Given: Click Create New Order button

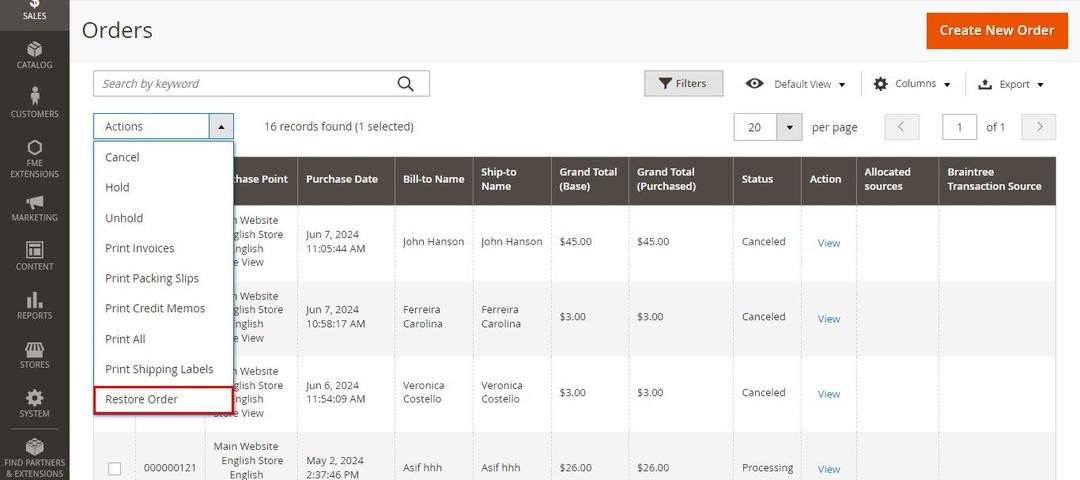Looking at the screenshot, I should [996, 30].
